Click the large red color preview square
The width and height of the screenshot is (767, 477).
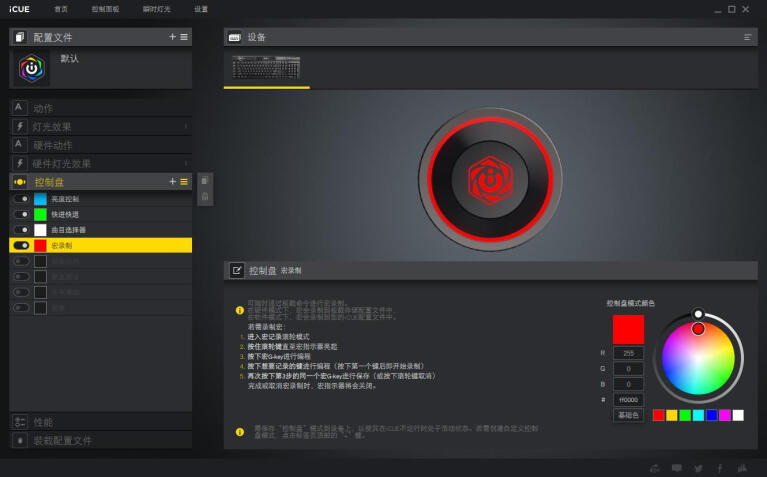[x=628, y=329]
